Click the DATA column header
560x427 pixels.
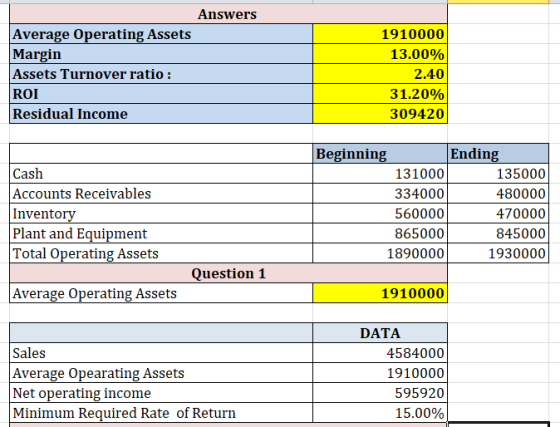pos(380,333)
